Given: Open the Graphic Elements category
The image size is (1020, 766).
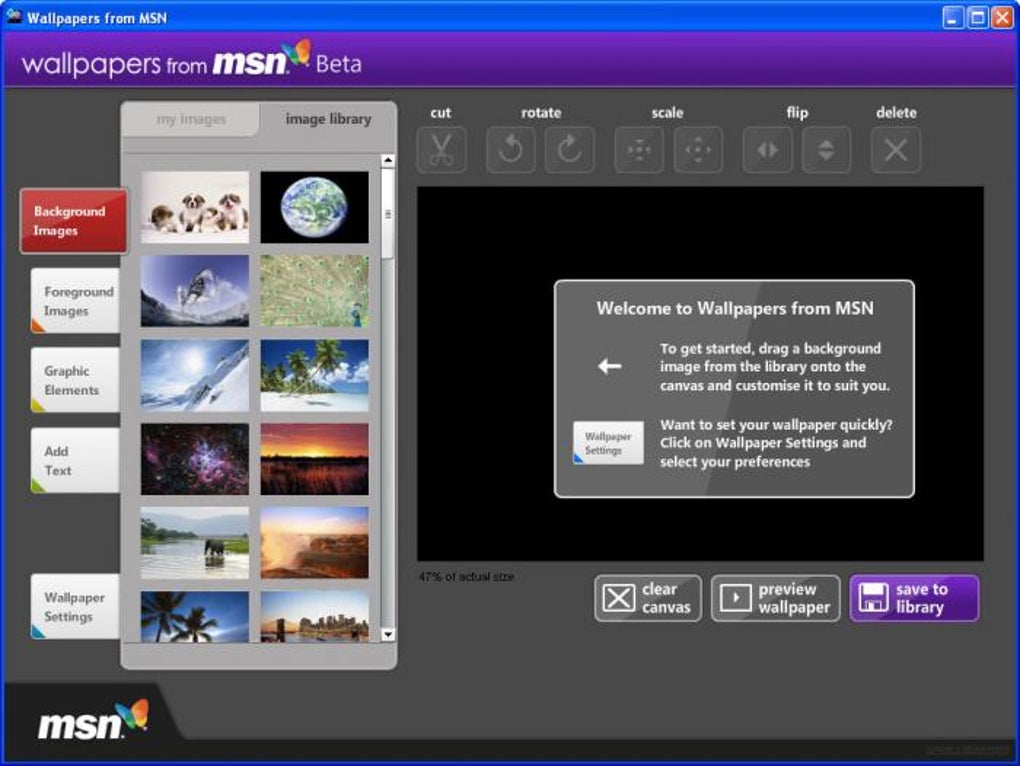Looking at the screenshot, I should pos(75,380).
